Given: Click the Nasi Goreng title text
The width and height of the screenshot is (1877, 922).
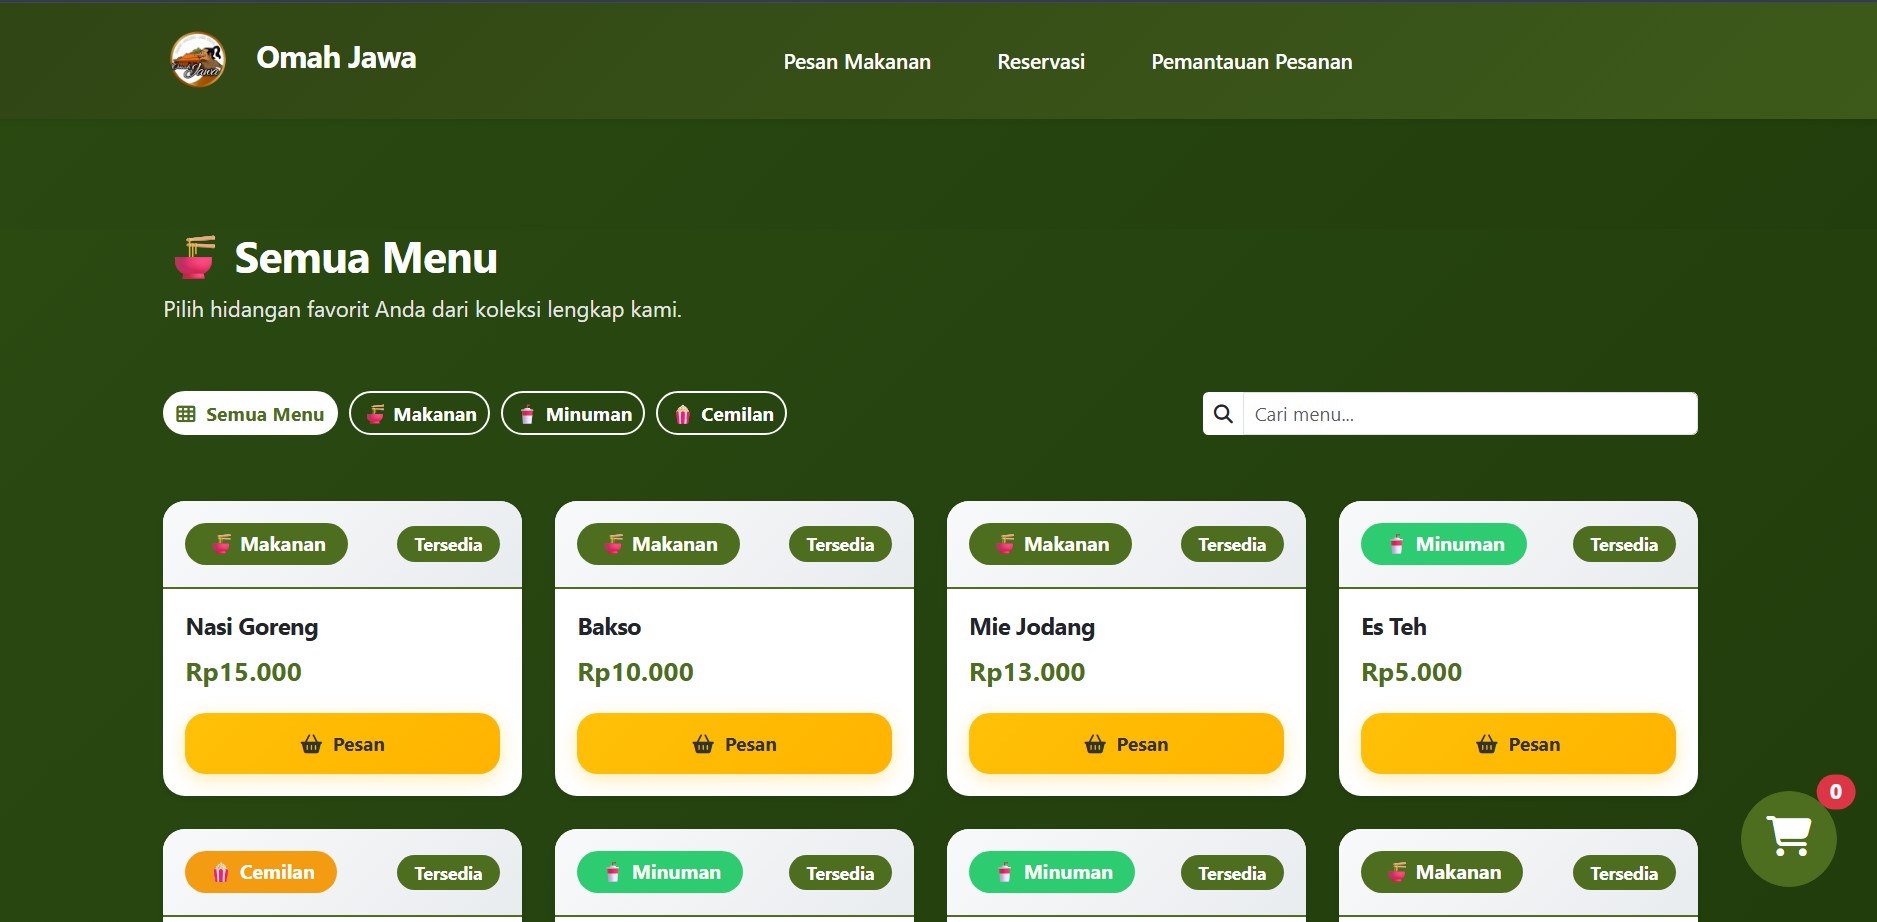Looking at the screenshot, I should (x=252, y=627).
